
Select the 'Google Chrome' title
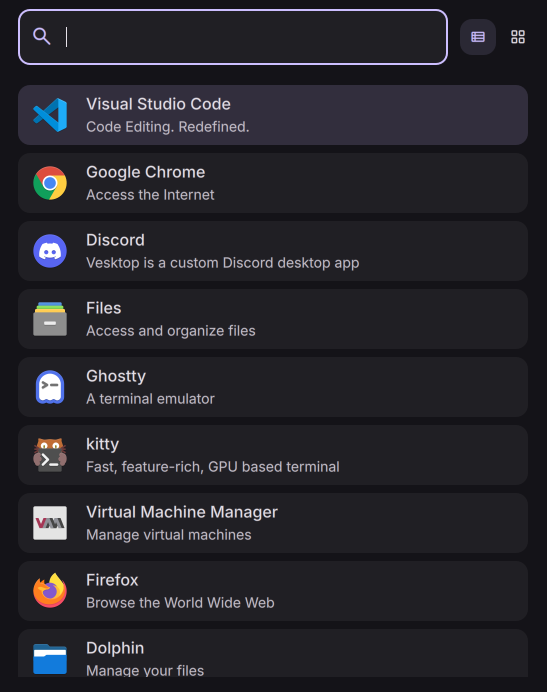coord(145,172)
